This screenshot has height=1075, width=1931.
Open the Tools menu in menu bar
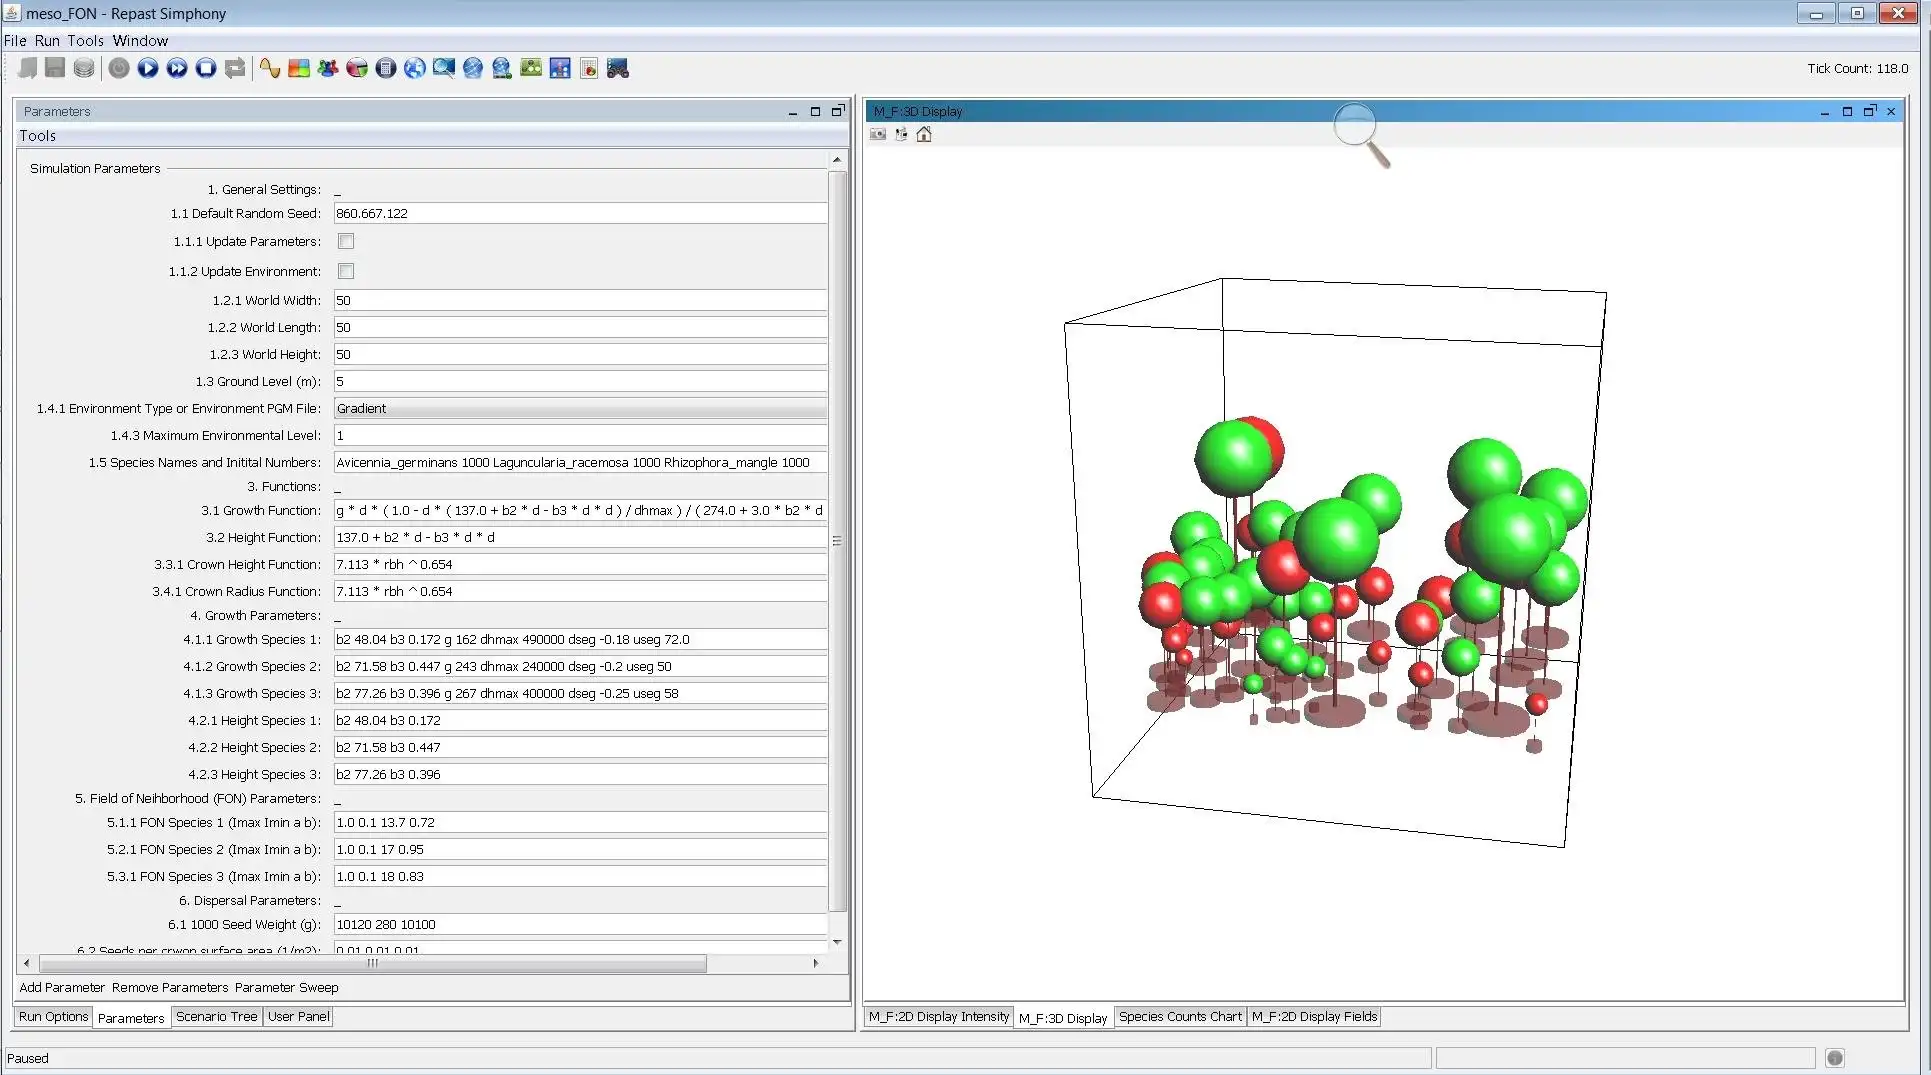click(x=85, y=41)
